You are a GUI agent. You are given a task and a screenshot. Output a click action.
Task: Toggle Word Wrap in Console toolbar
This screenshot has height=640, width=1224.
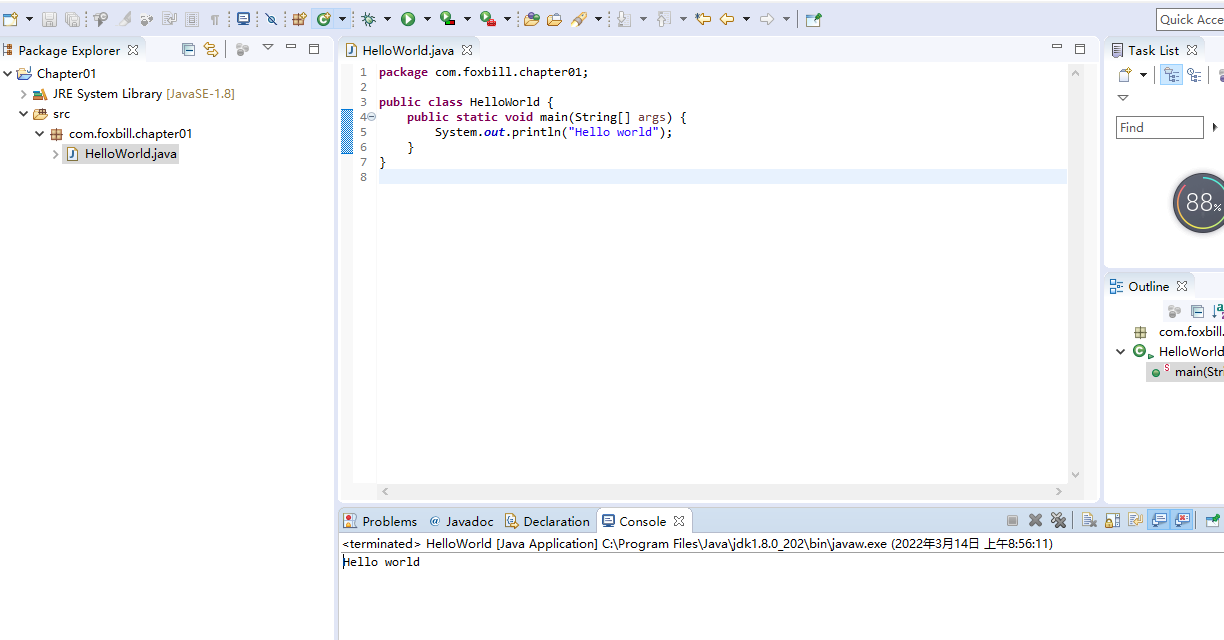click(x=1136, y=520)
